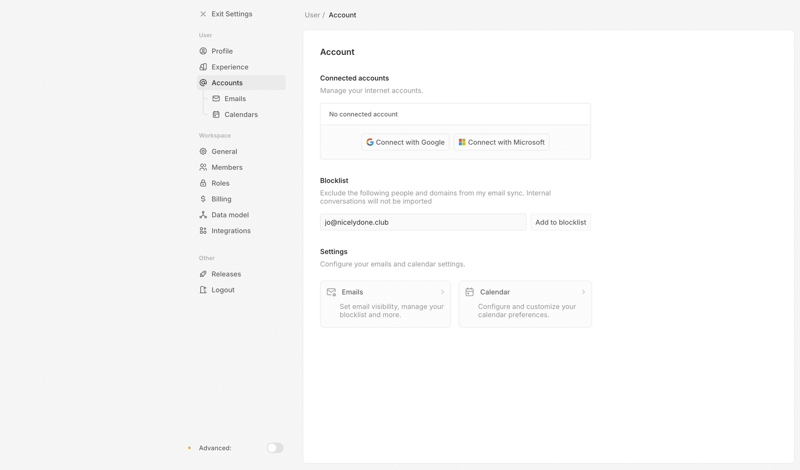Select Logout in the sidebar
Image resolution: width=800 pixels, height=470 pixels.
click(x=241, y=290)
